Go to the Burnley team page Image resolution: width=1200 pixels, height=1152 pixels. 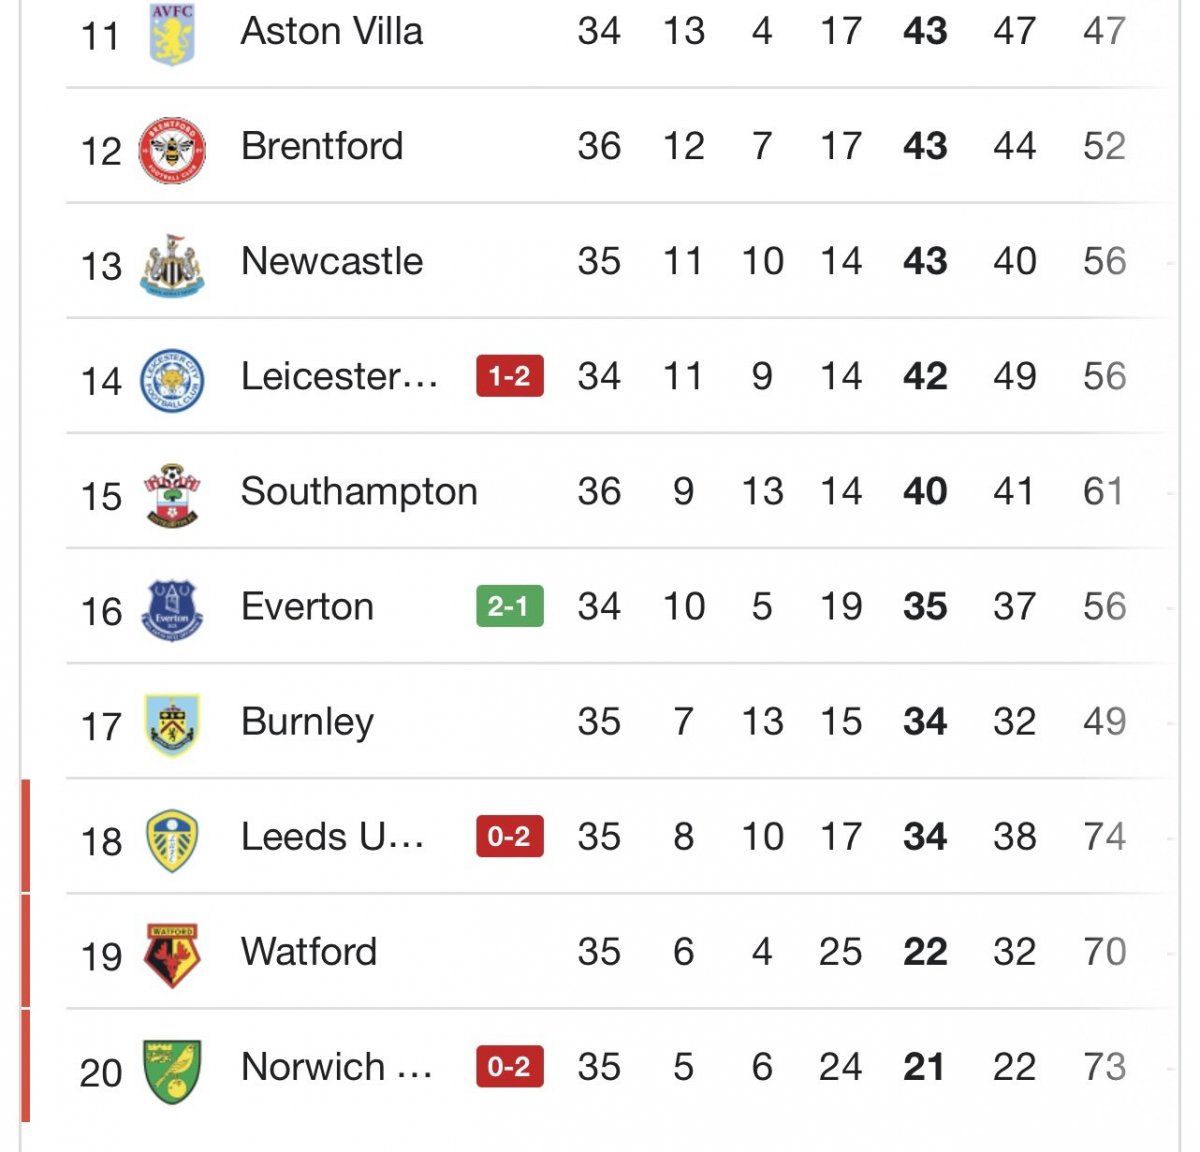(307, 722)
